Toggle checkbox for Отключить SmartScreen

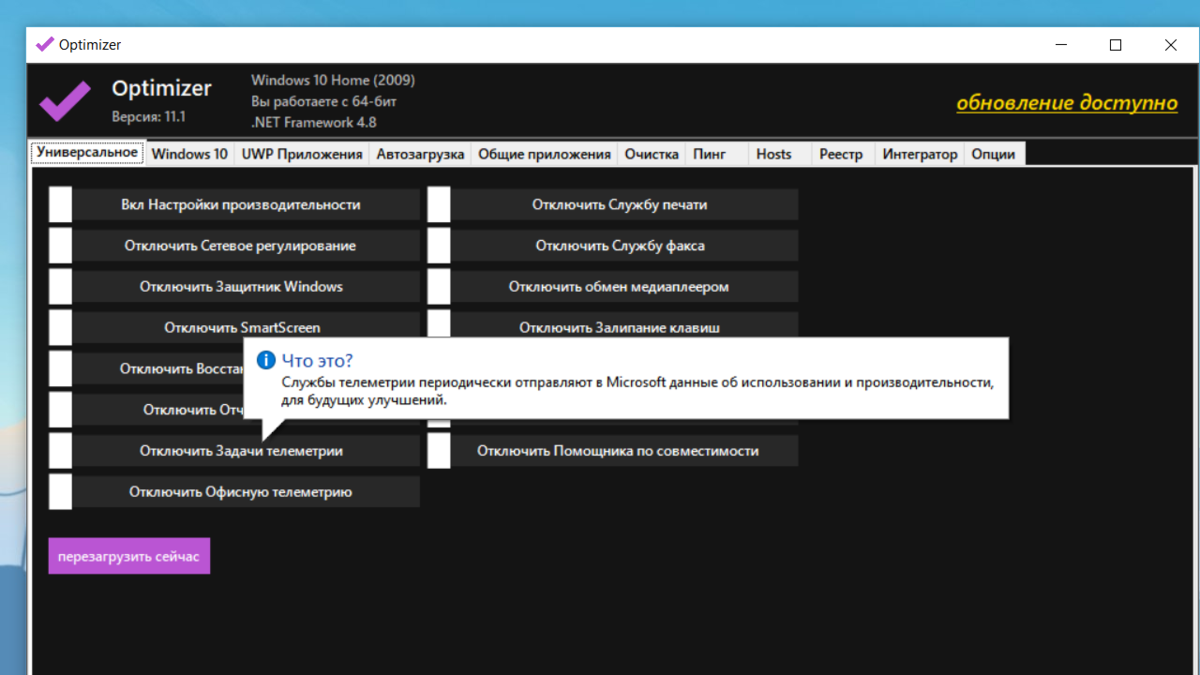click(x=60, y=328)
